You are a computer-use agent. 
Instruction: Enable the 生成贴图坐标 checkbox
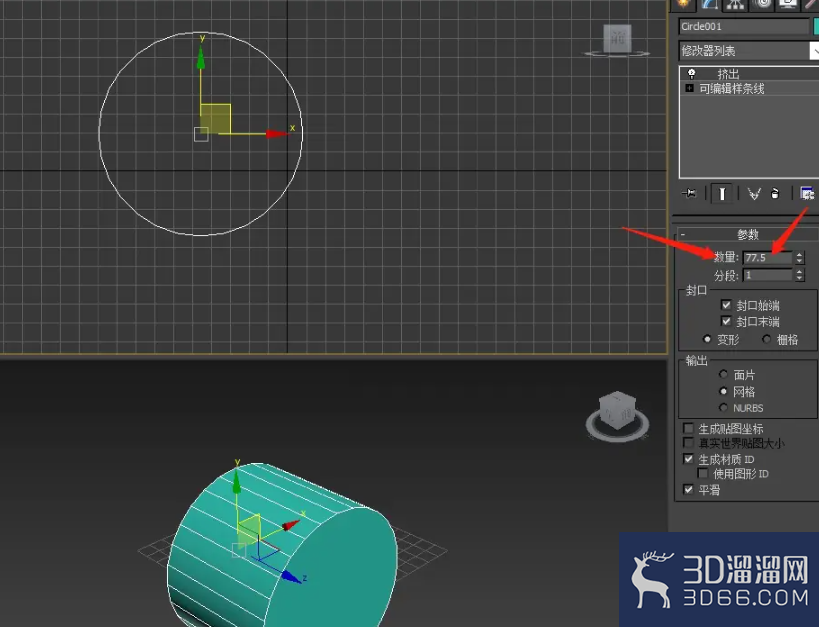coord(688,428)
